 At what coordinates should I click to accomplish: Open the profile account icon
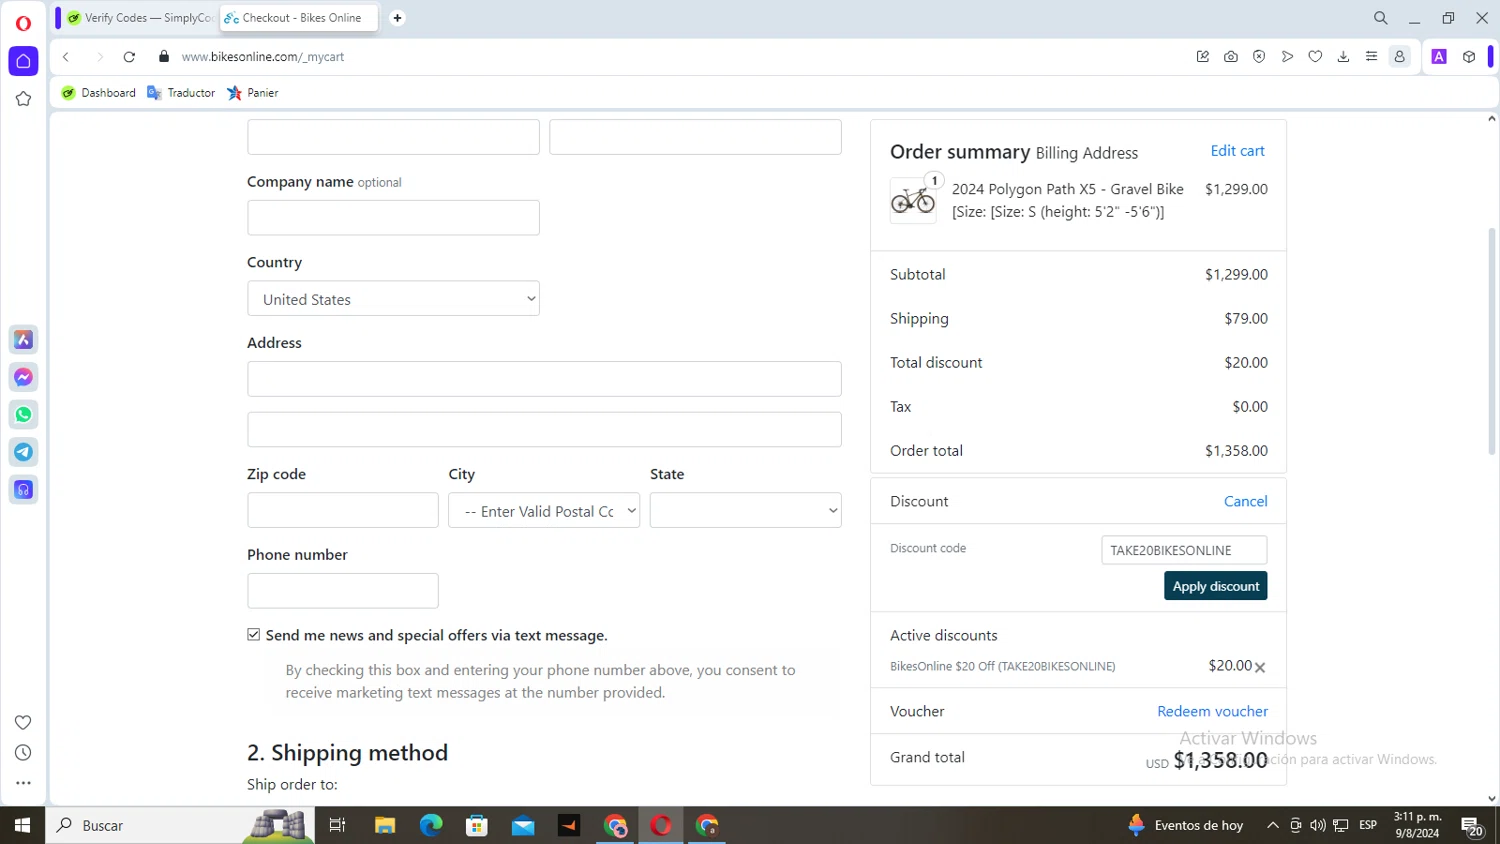pos(1400,57)
